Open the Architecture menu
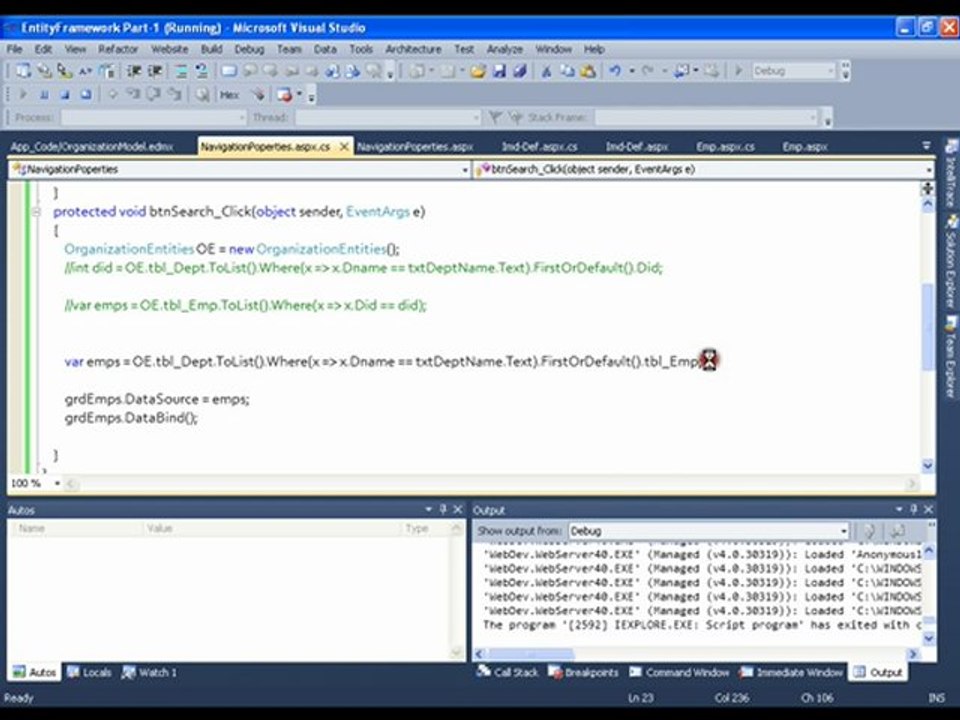 pos(413,49)
